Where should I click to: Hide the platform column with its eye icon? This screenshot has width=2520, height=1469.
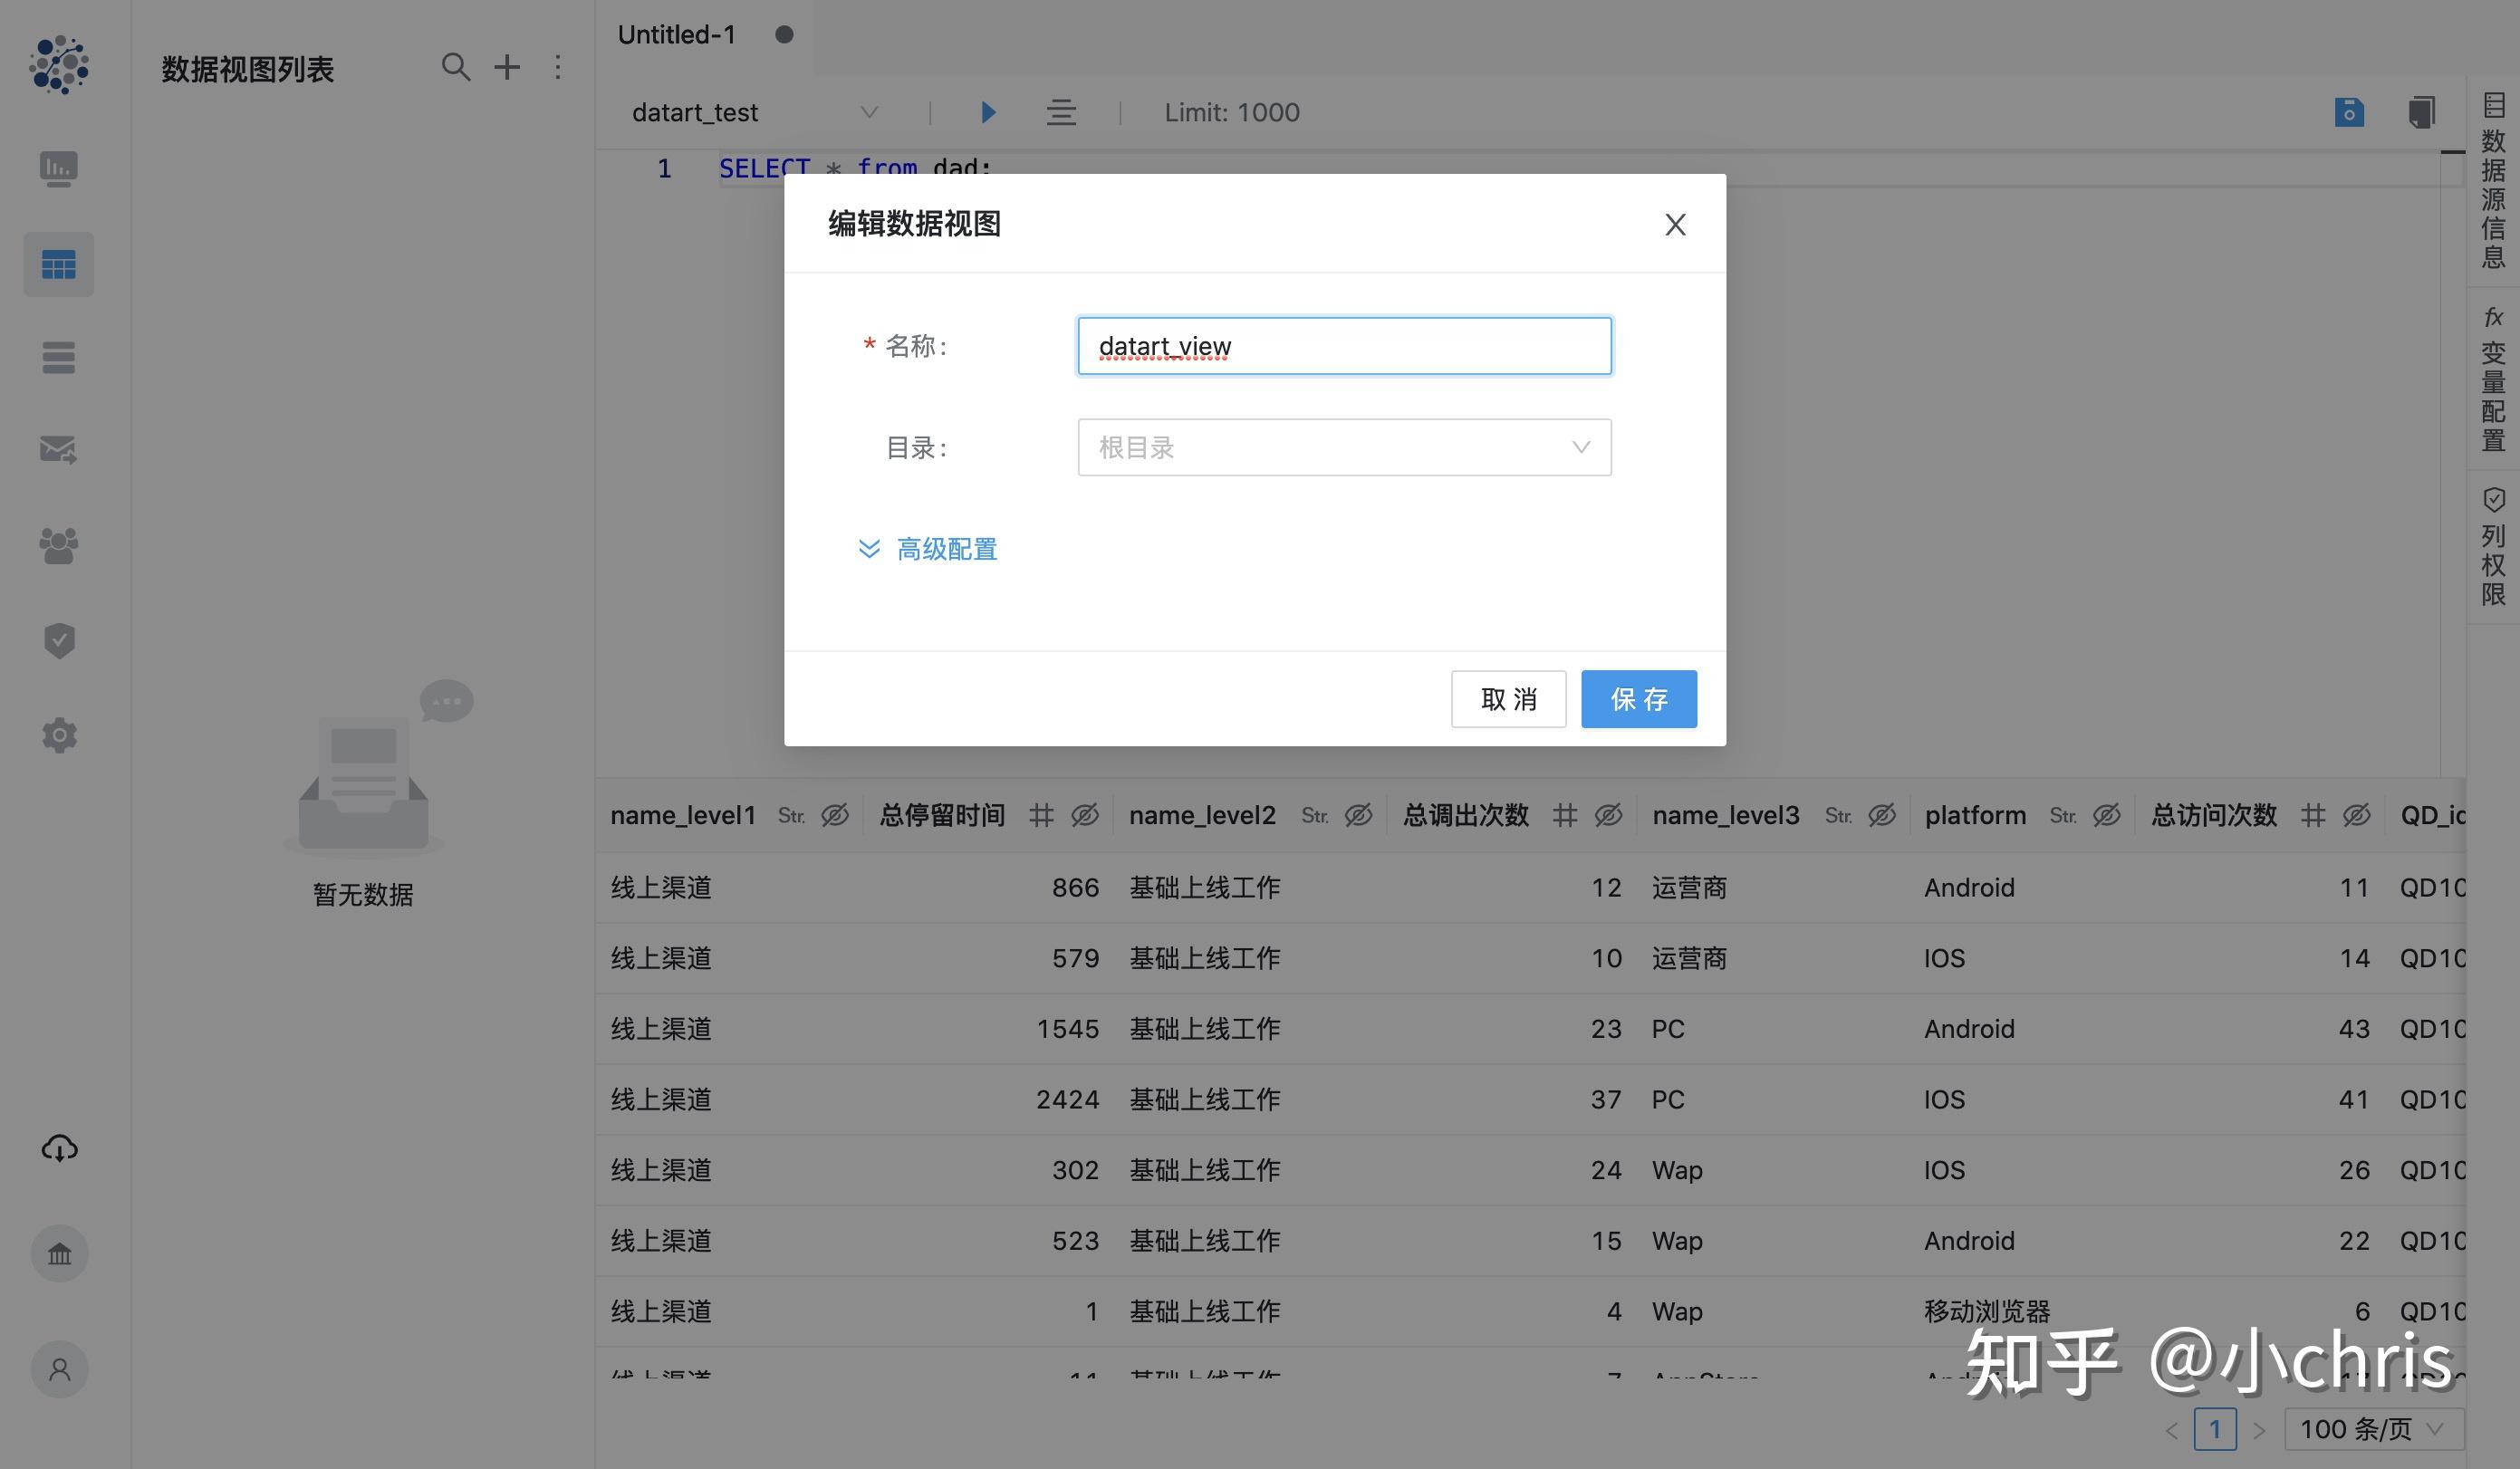[2107, 815]
